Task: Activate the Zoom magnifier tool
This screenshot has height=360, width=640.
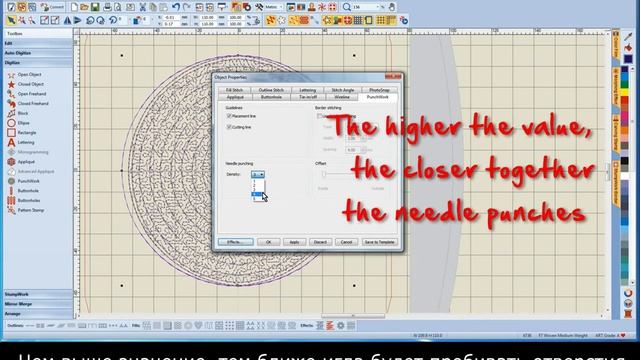Action: [347, 7]
